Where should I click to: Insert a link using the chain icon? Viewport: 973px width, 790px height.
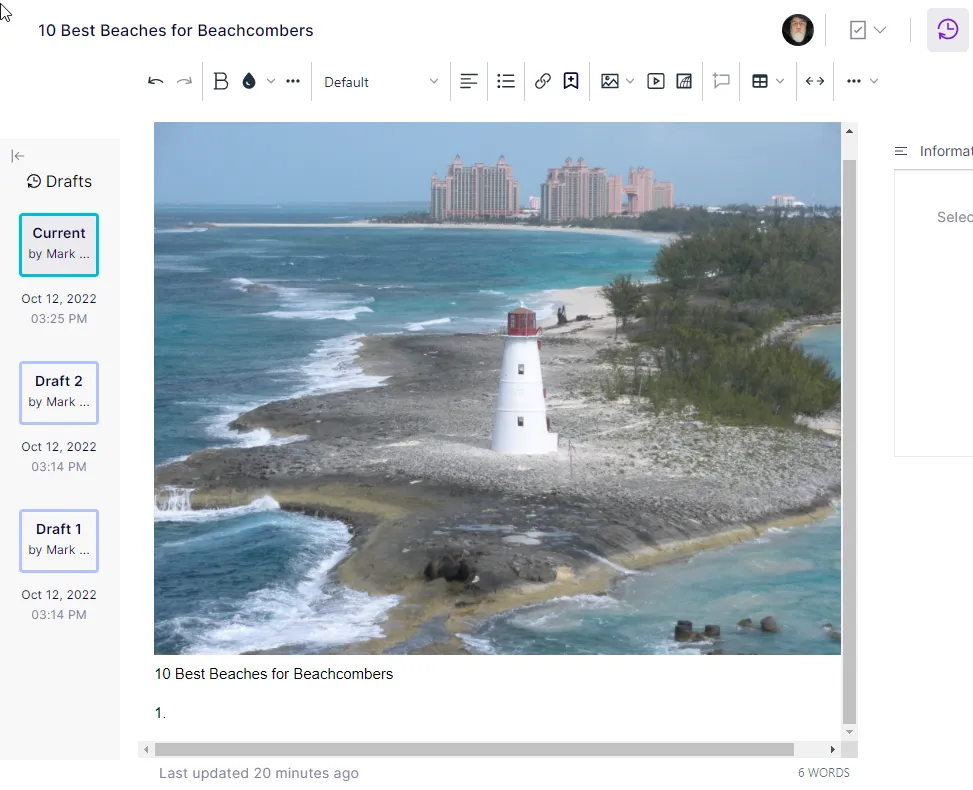[x=543, y=81]
